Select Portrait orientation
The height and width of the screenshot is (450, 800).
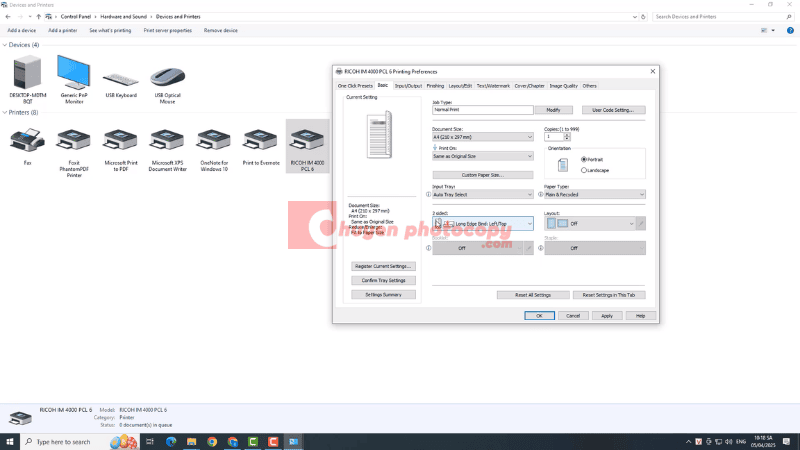tap(584, 160)
